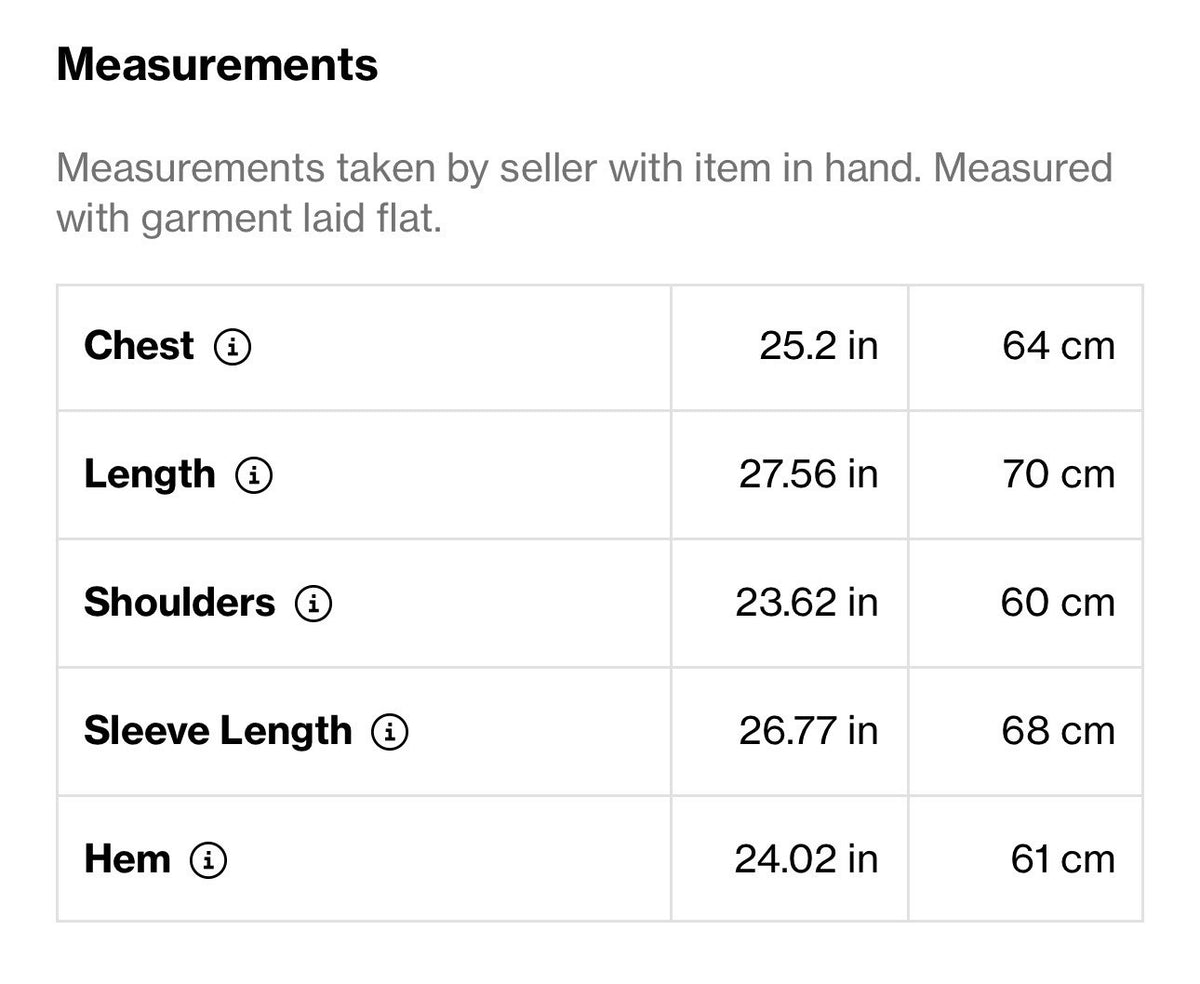Click the Hem row label

[127, 859]
